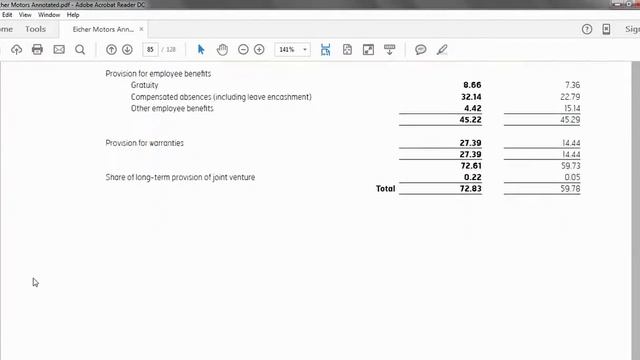Image resolution: width=640 pixels, height=360 pixels.
Task: Click the value 0.05
Action: [572, 177]
